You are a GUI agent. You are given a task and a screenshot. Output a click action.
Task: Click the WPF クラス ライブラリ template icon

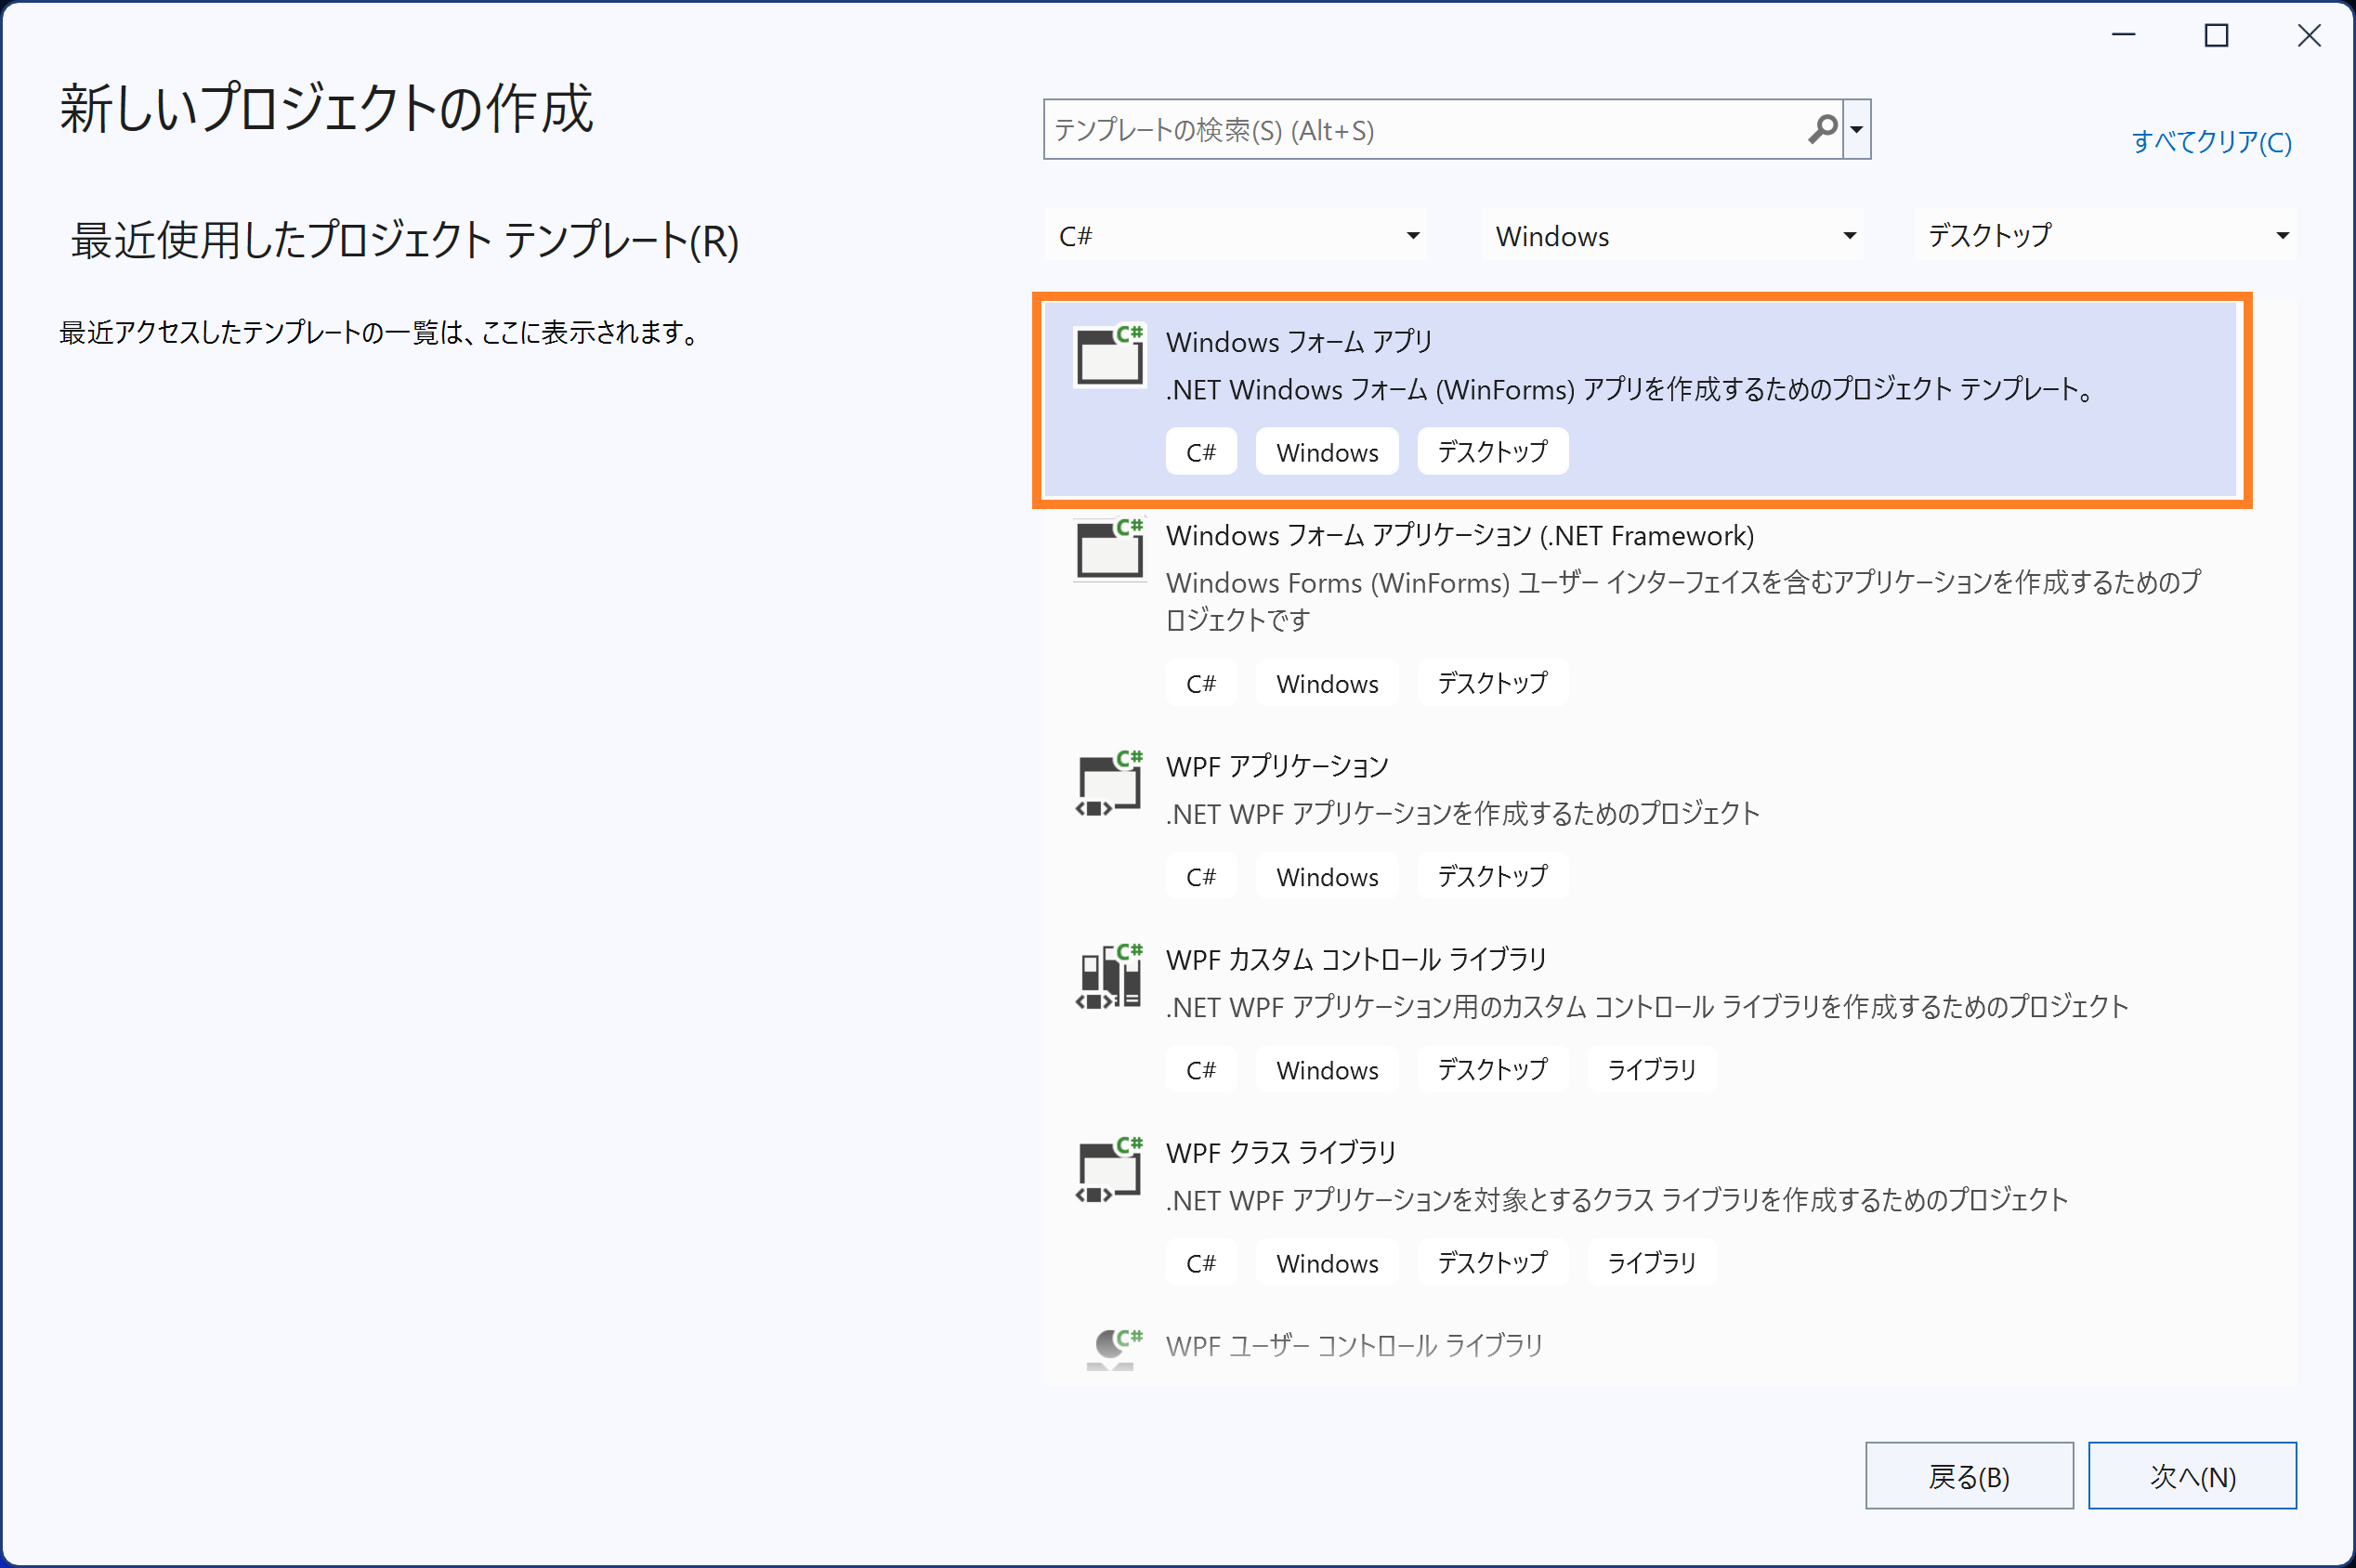tap(1109, 1169)
